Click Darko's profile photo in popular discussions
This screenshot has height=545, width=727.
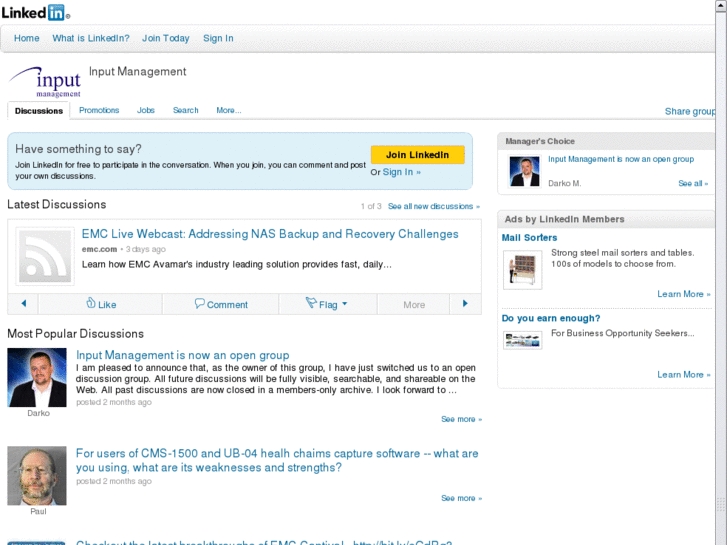(37, 378)
